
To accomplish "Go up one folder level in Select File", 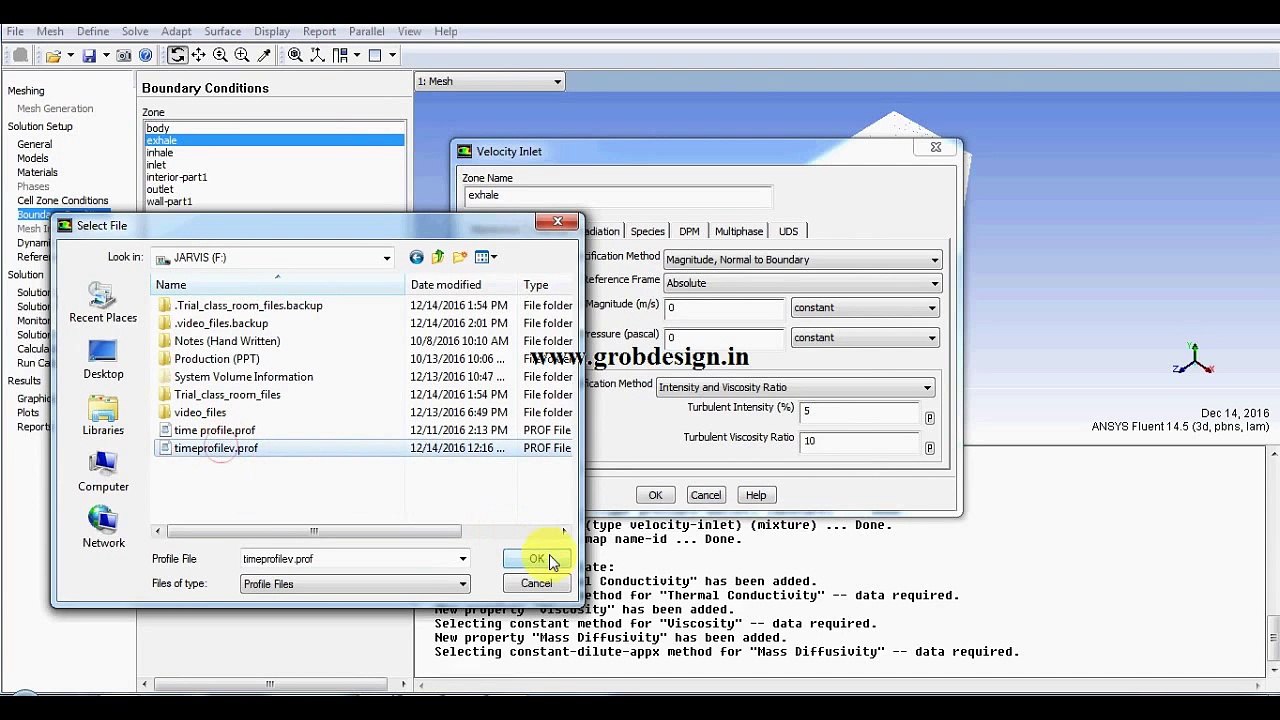I will [437, 258].
